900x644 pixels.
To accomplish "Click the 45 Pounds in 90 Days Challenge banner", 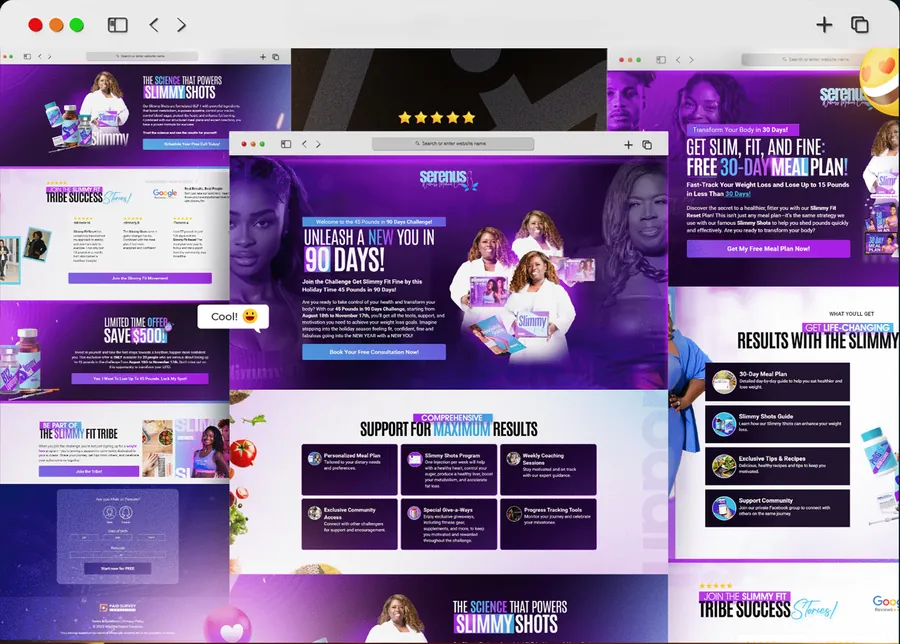I will tap(374, 222).
